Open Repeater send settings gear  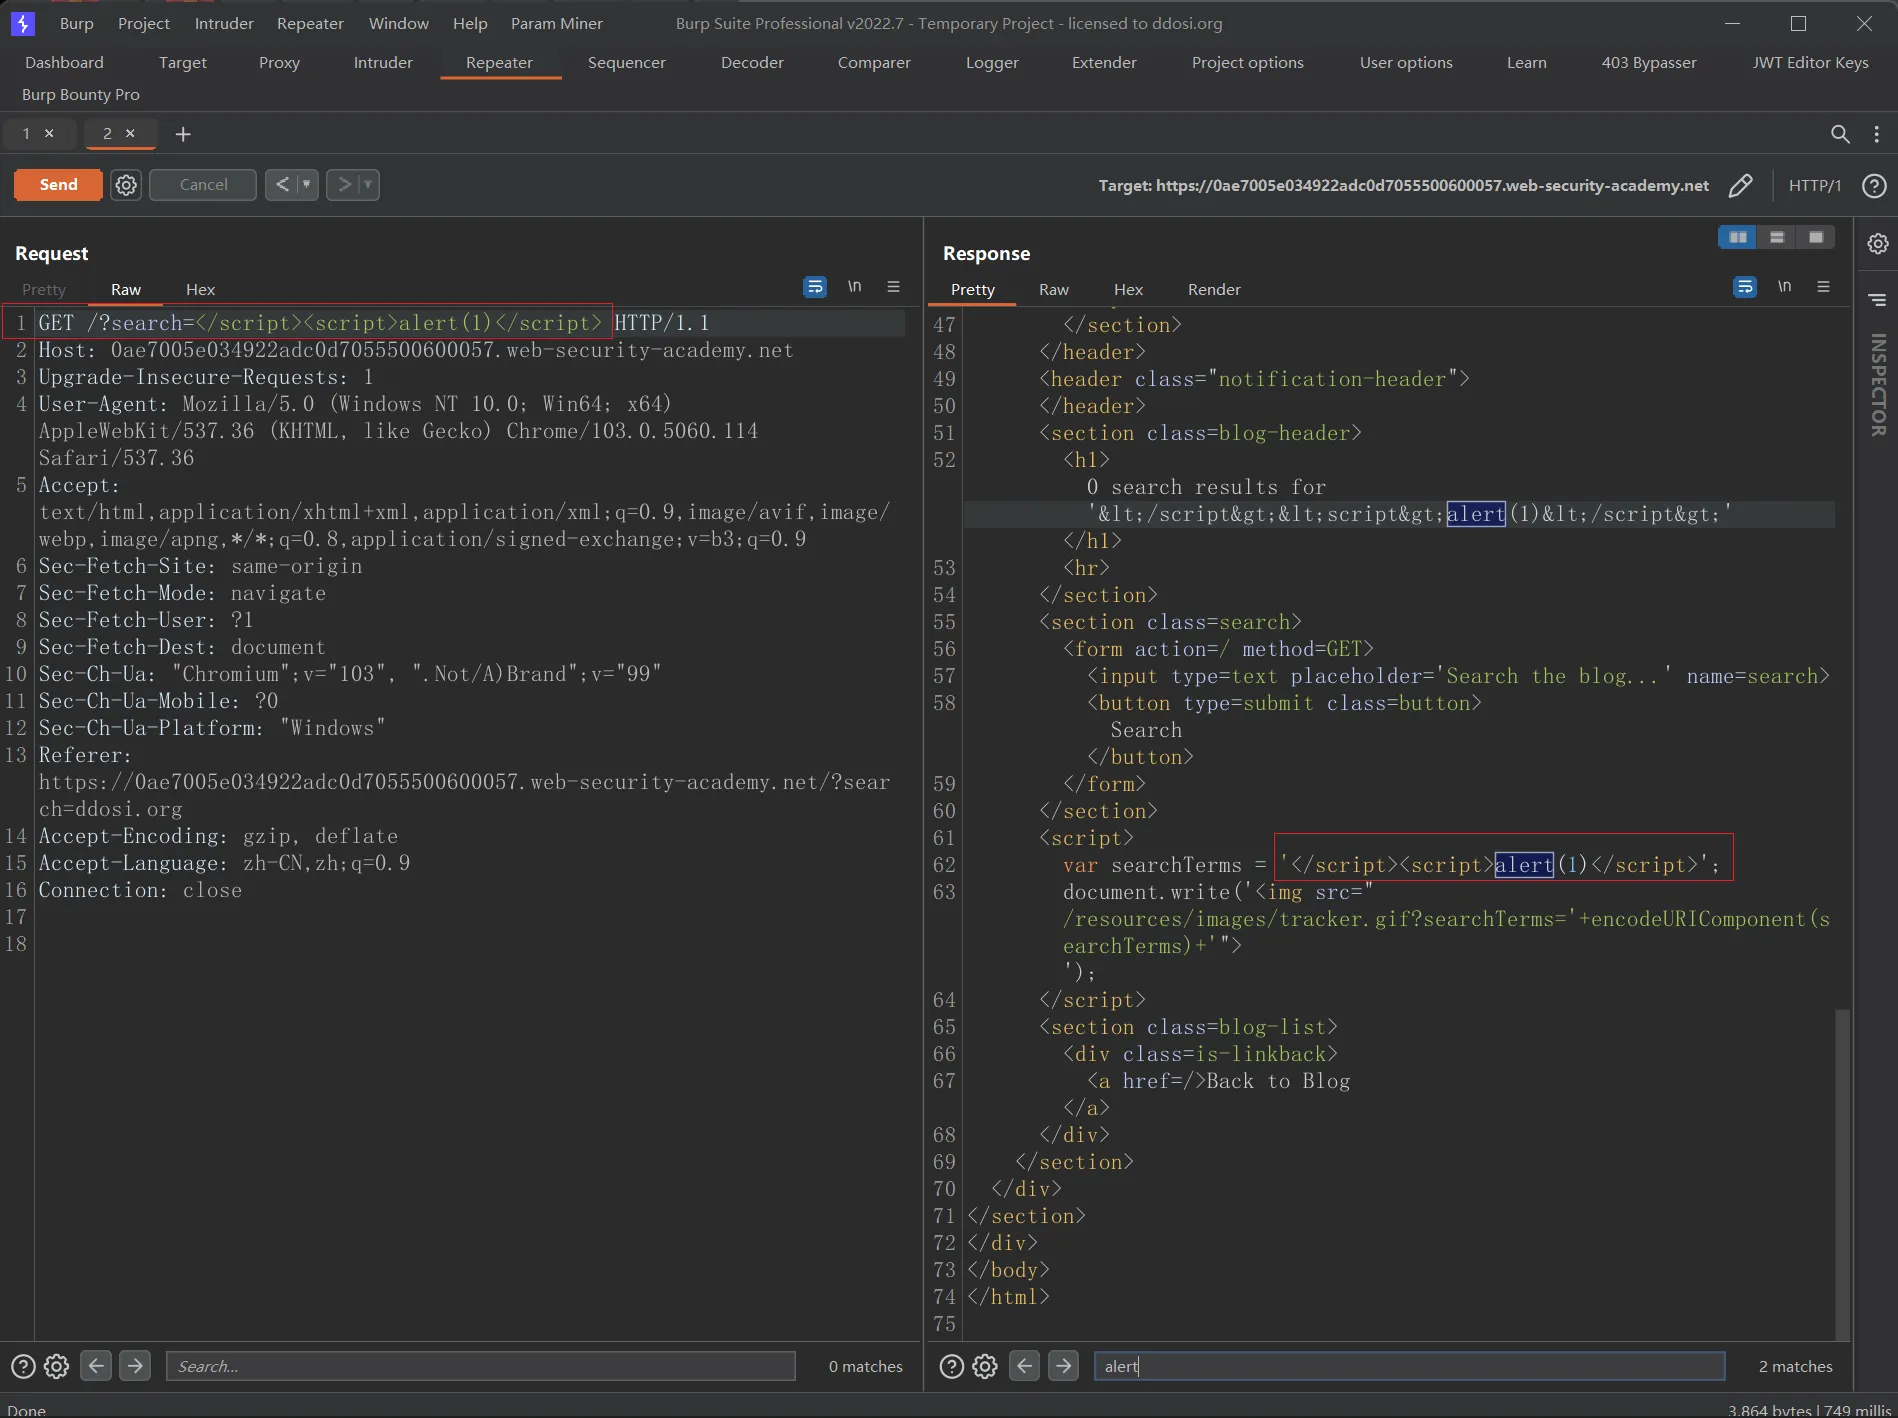click(x=126, y=185)
